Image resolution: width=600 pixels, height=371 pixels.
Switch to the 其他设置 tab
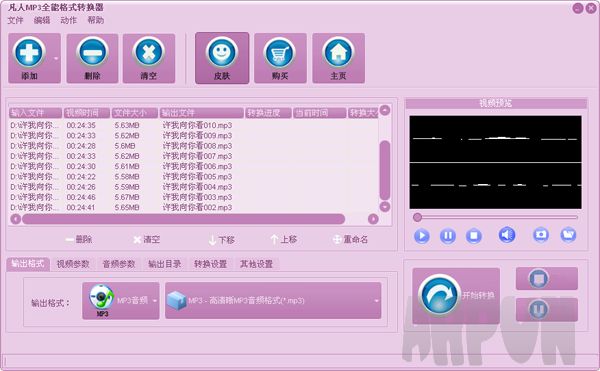click(256, 264)
